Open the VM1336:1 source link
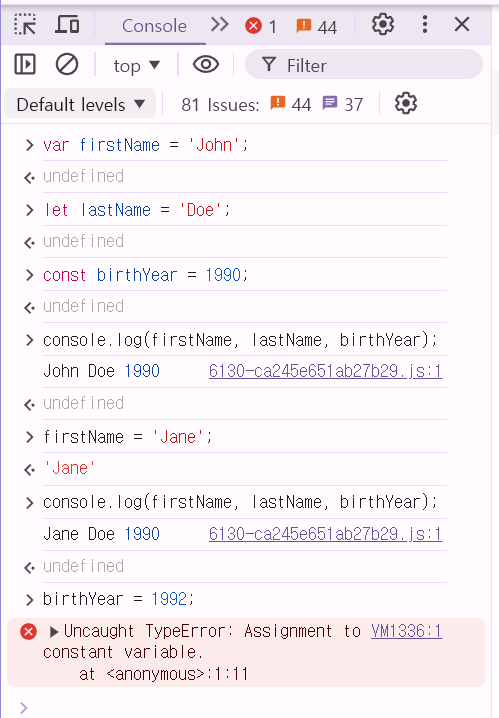Screen dimensions: 499x718 coord(407,631)
